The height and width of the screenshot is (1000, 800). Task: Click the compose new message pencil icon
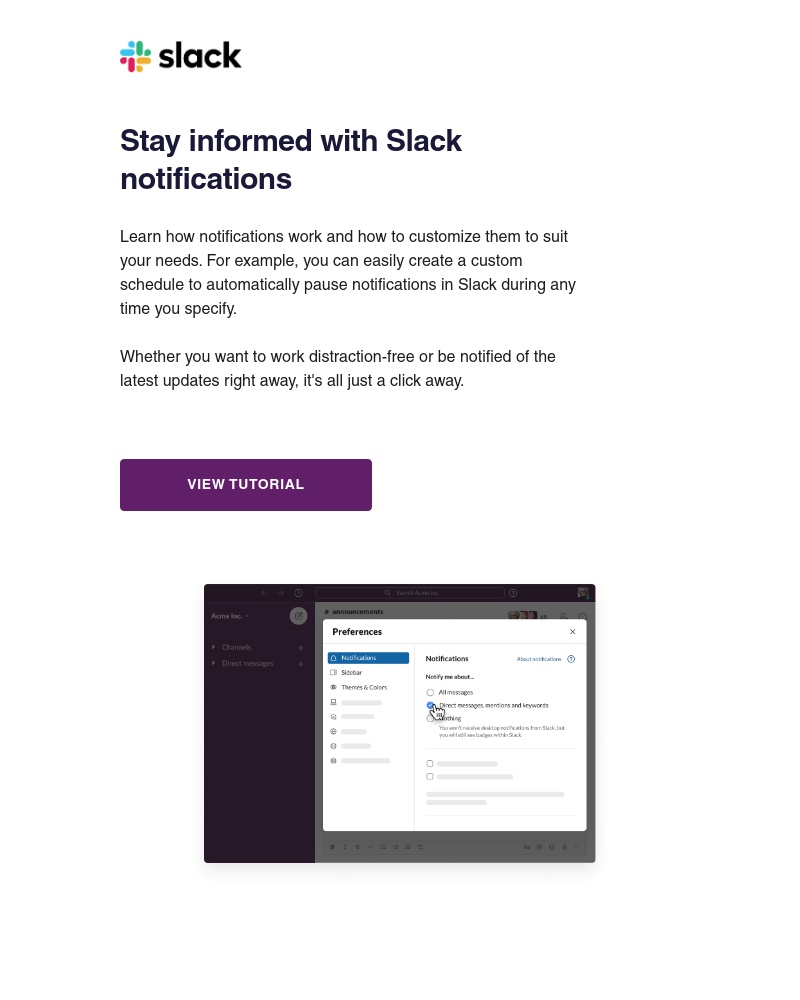[x=297, y=614]
